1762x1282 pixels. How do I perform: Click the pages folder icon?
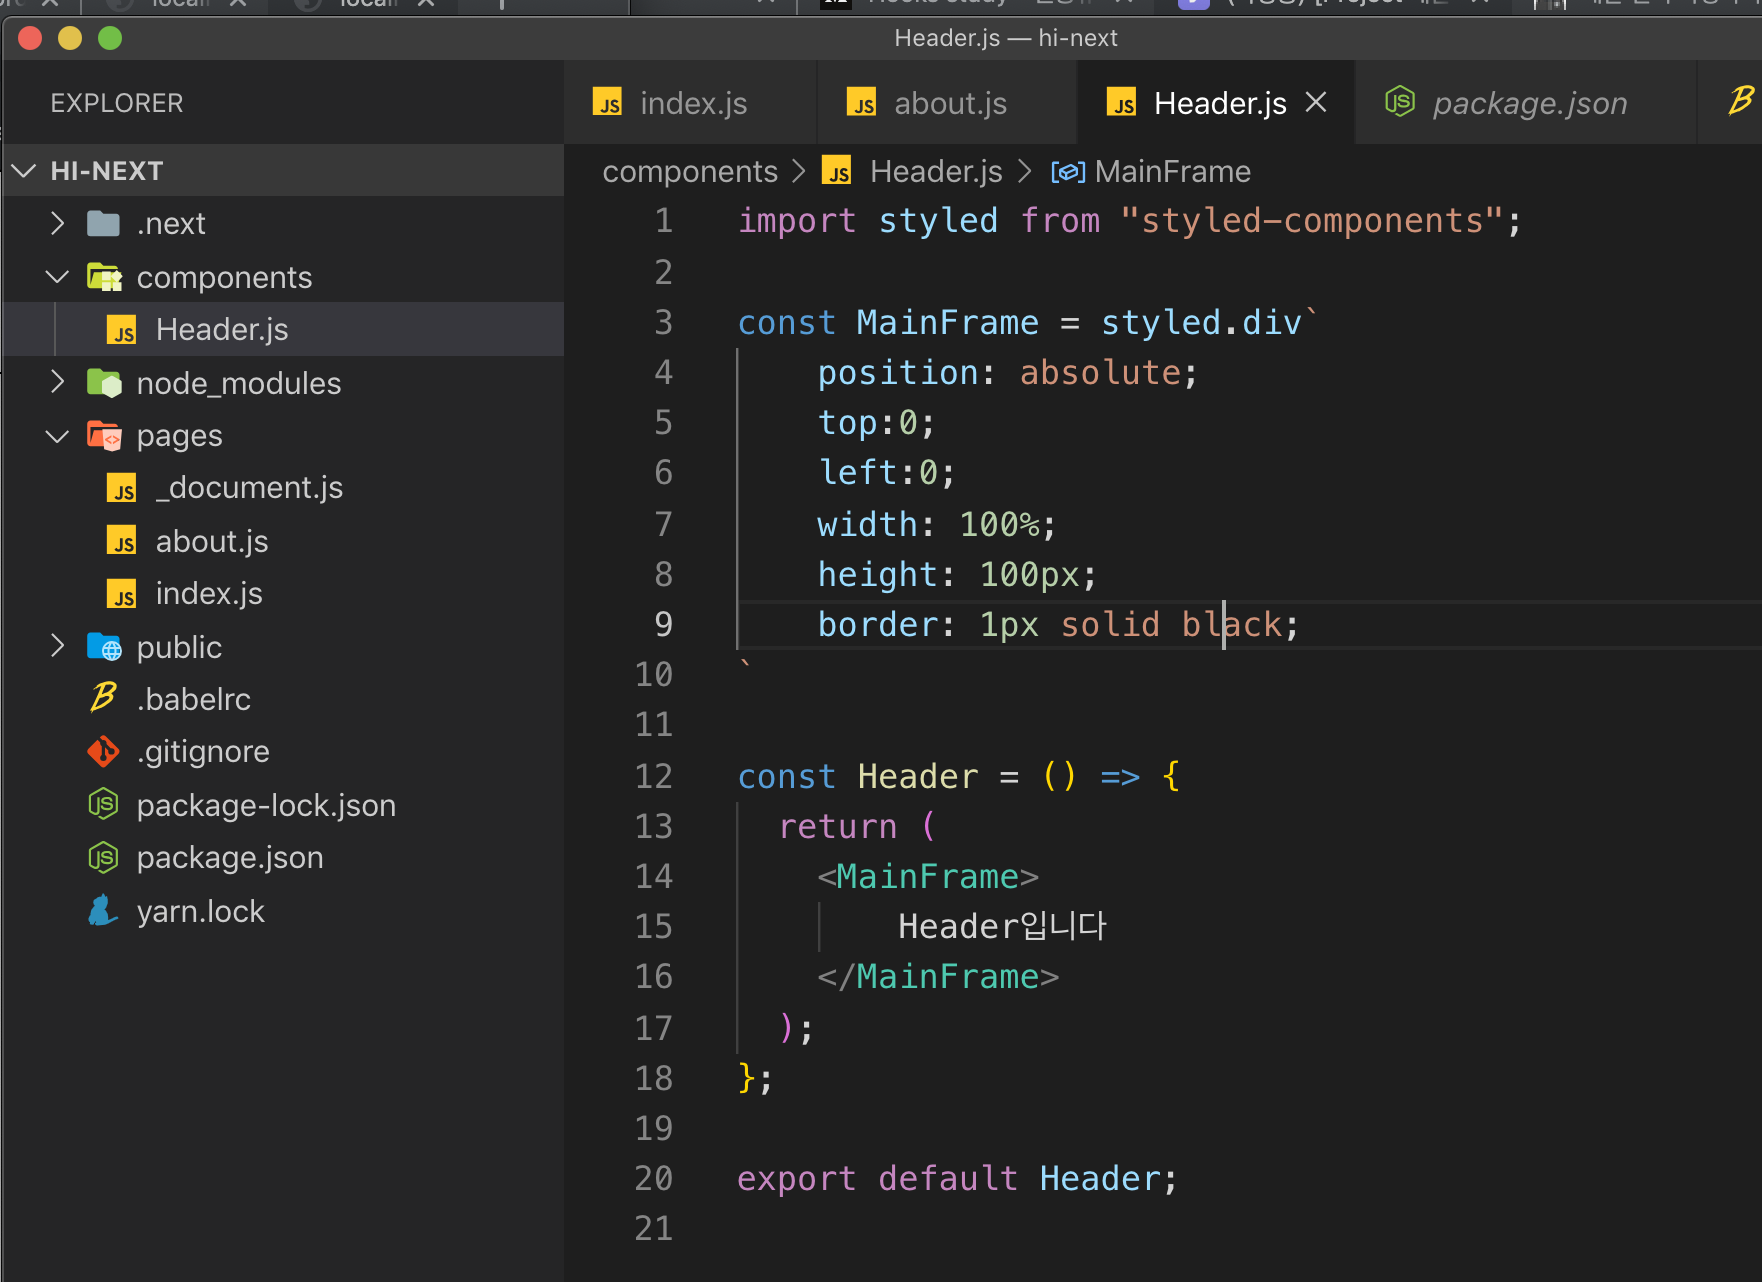coord(104,436)
